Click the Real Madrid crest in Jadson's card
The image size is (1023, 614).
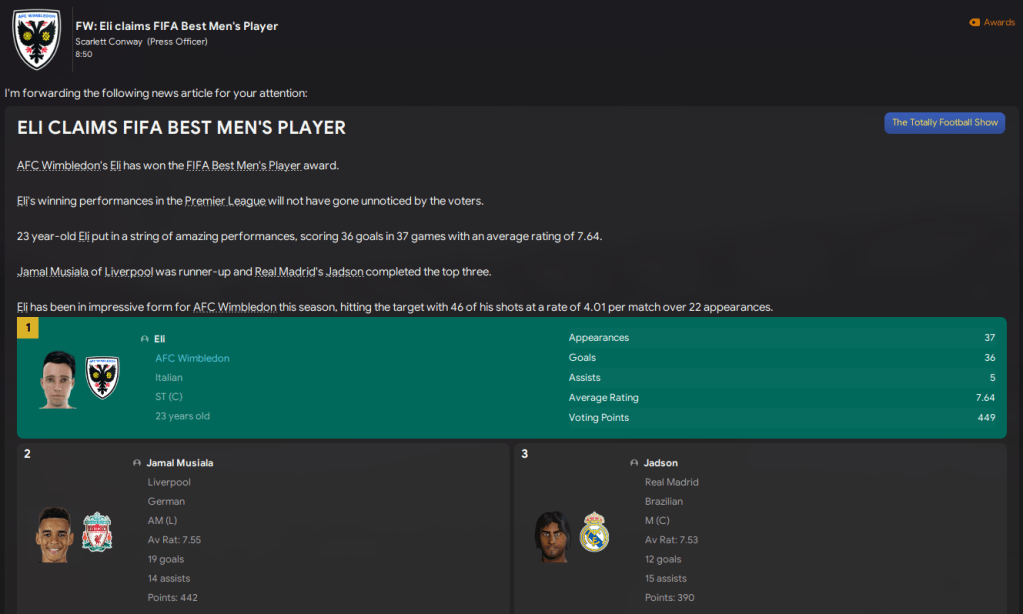pos(594,533)
